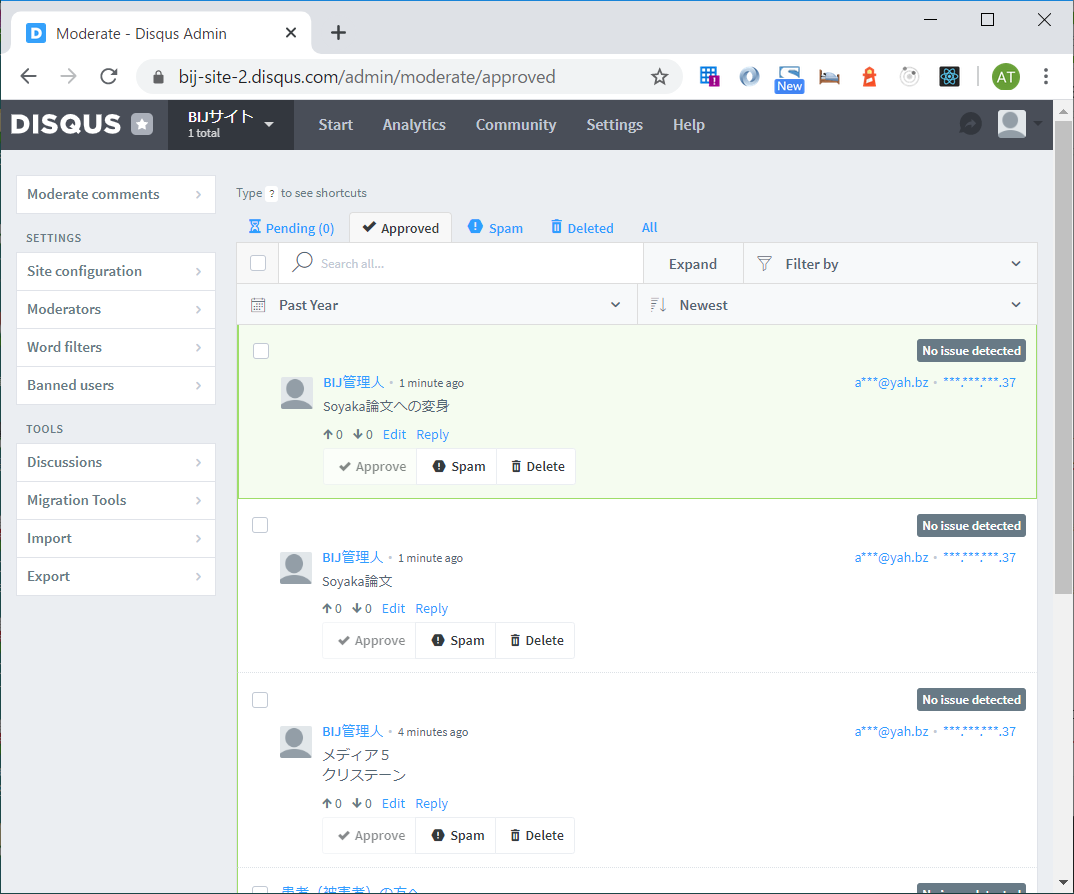The image size is (1074, 894).
Task: Switch to Pending (0) tab
Action: [x=292, y=228]
